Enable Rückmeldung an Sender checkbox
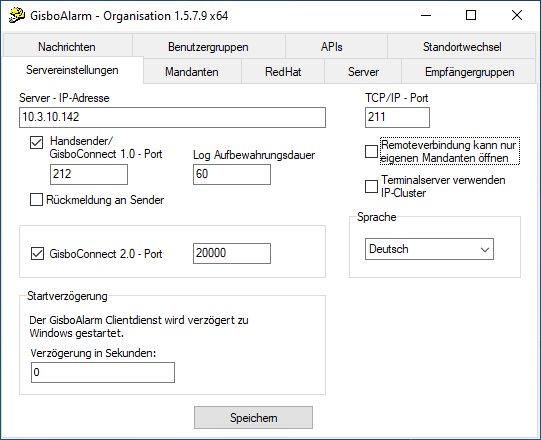Image resolution: width=541 pixels, height=440 pixels. pos(37,199)
